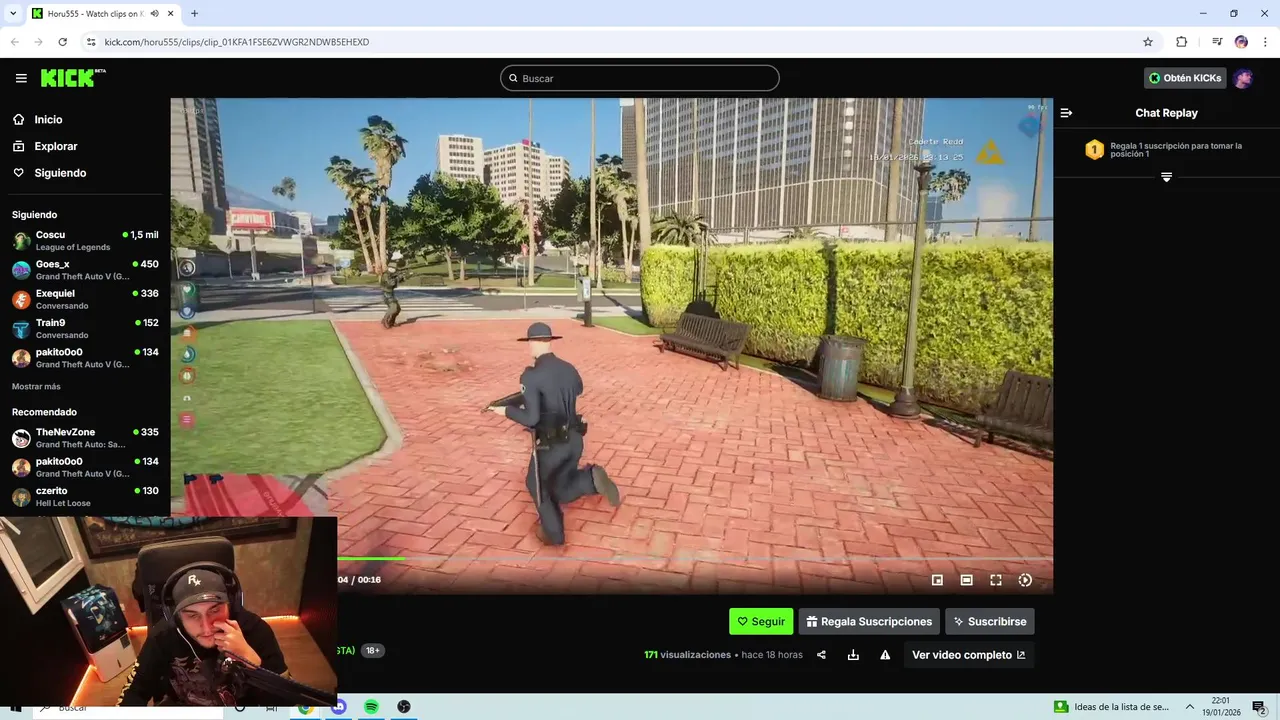The image size is (1280, 720).
Task: Open playback speed settings
Action: 1025,580
